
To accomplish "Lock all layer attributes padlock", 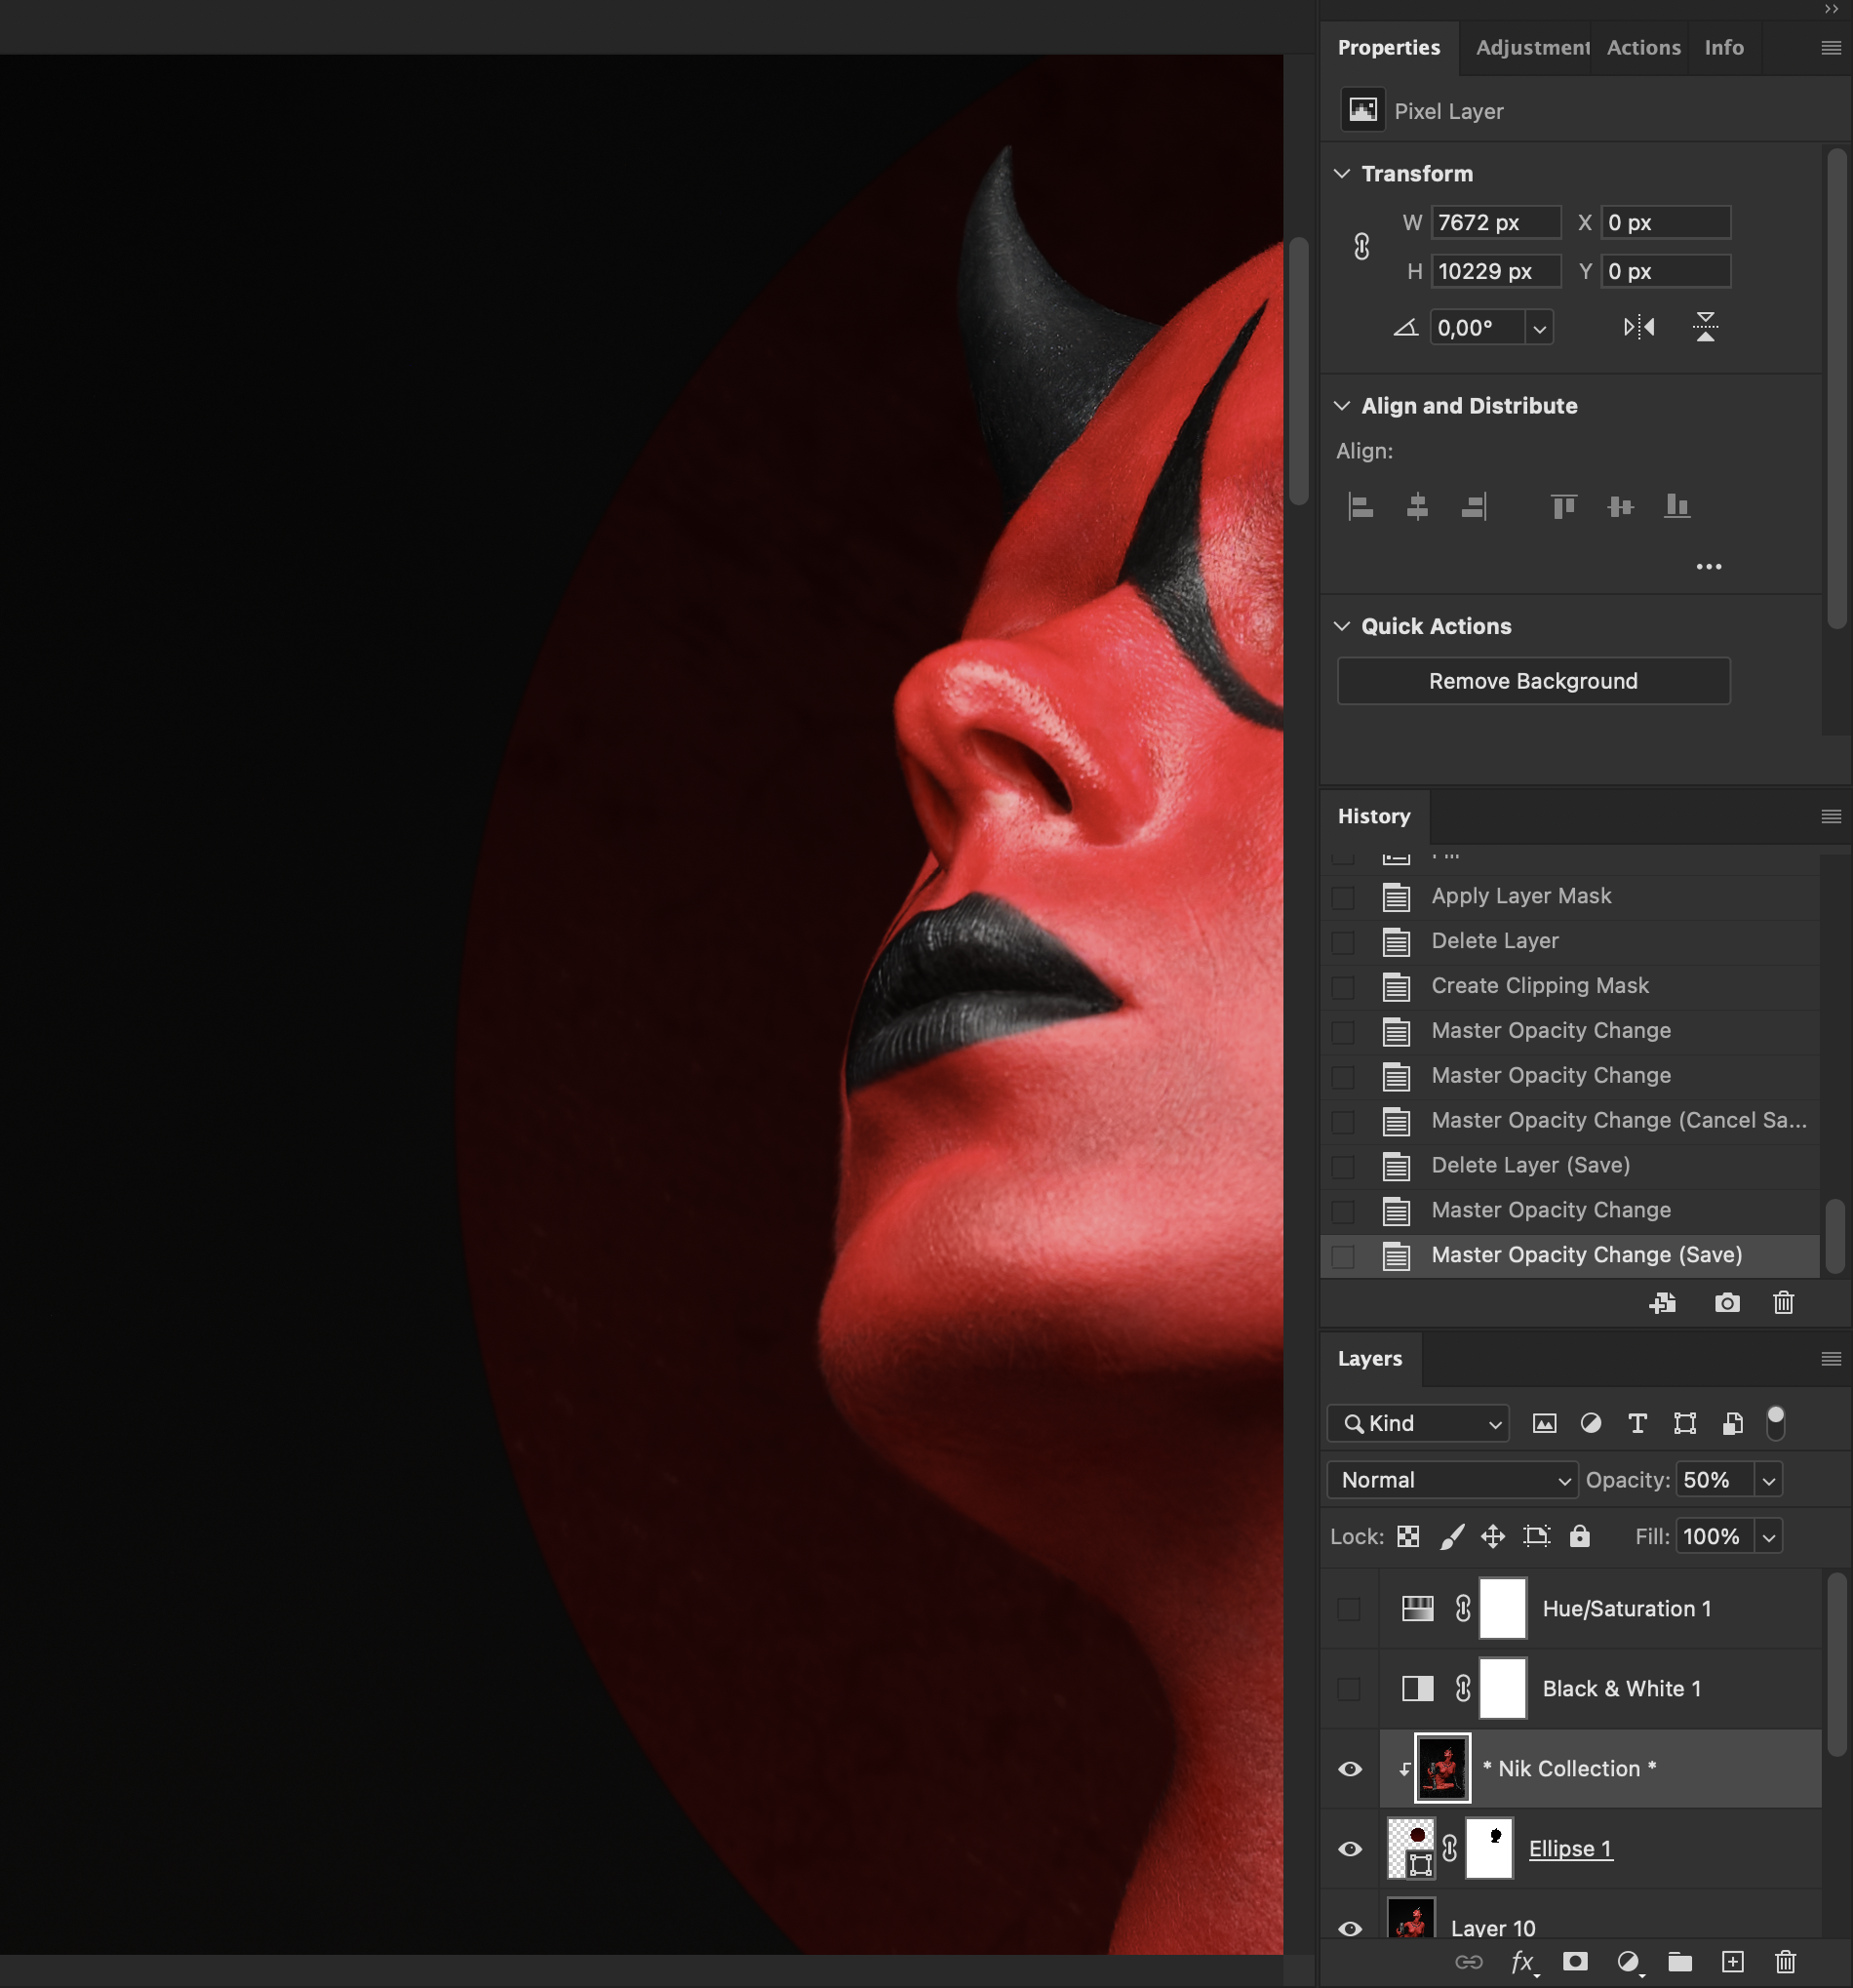I will [x=1580, y=1536].
